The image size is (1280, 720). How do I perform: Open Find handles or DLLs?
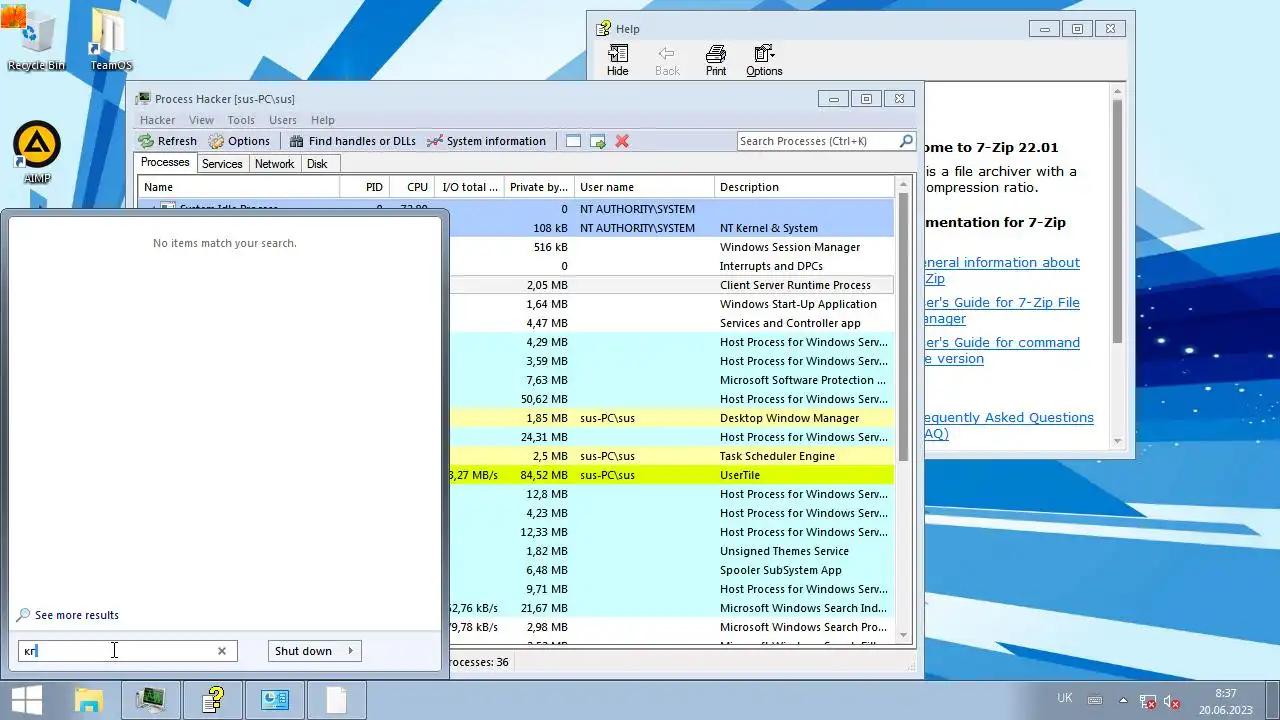352,141
